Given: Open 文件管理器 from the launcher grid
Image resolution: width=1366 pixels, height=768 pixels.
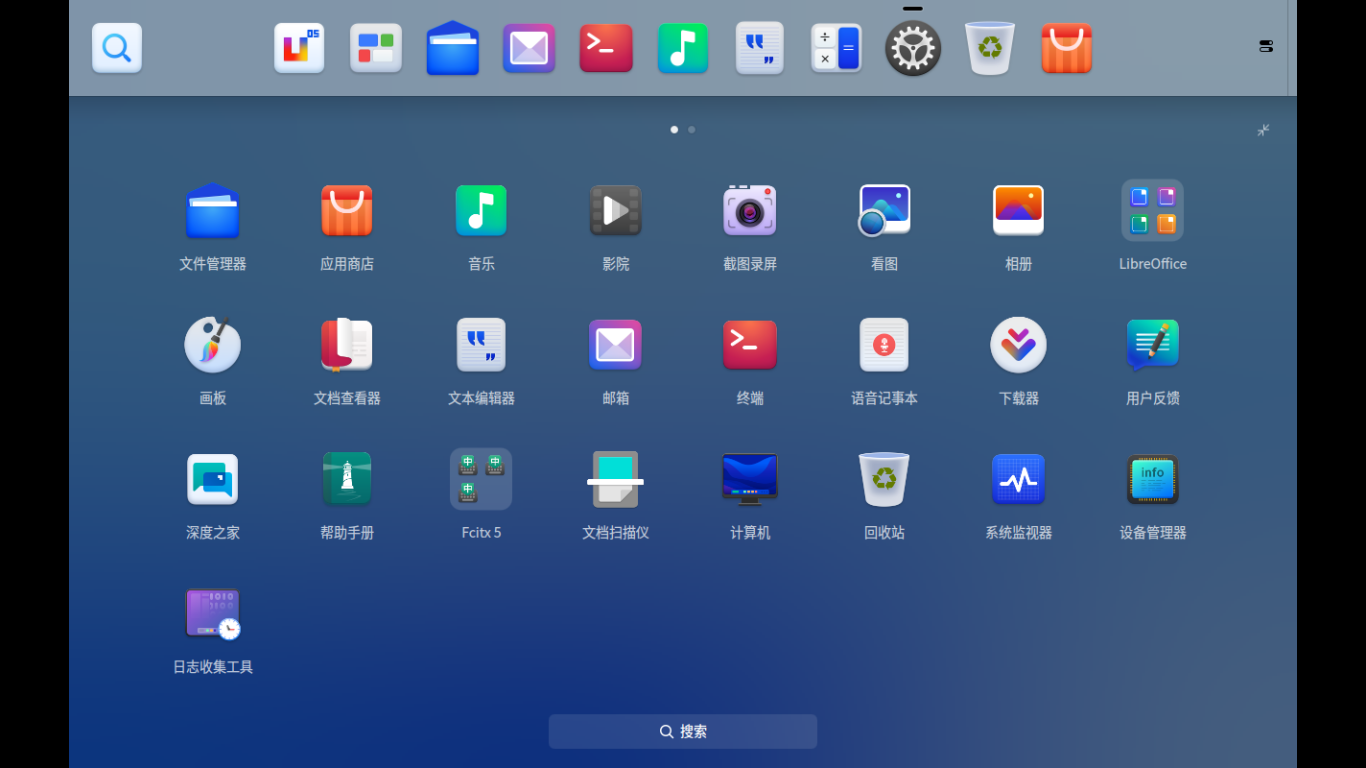Looking at the screenshot, I should point(213,211).
